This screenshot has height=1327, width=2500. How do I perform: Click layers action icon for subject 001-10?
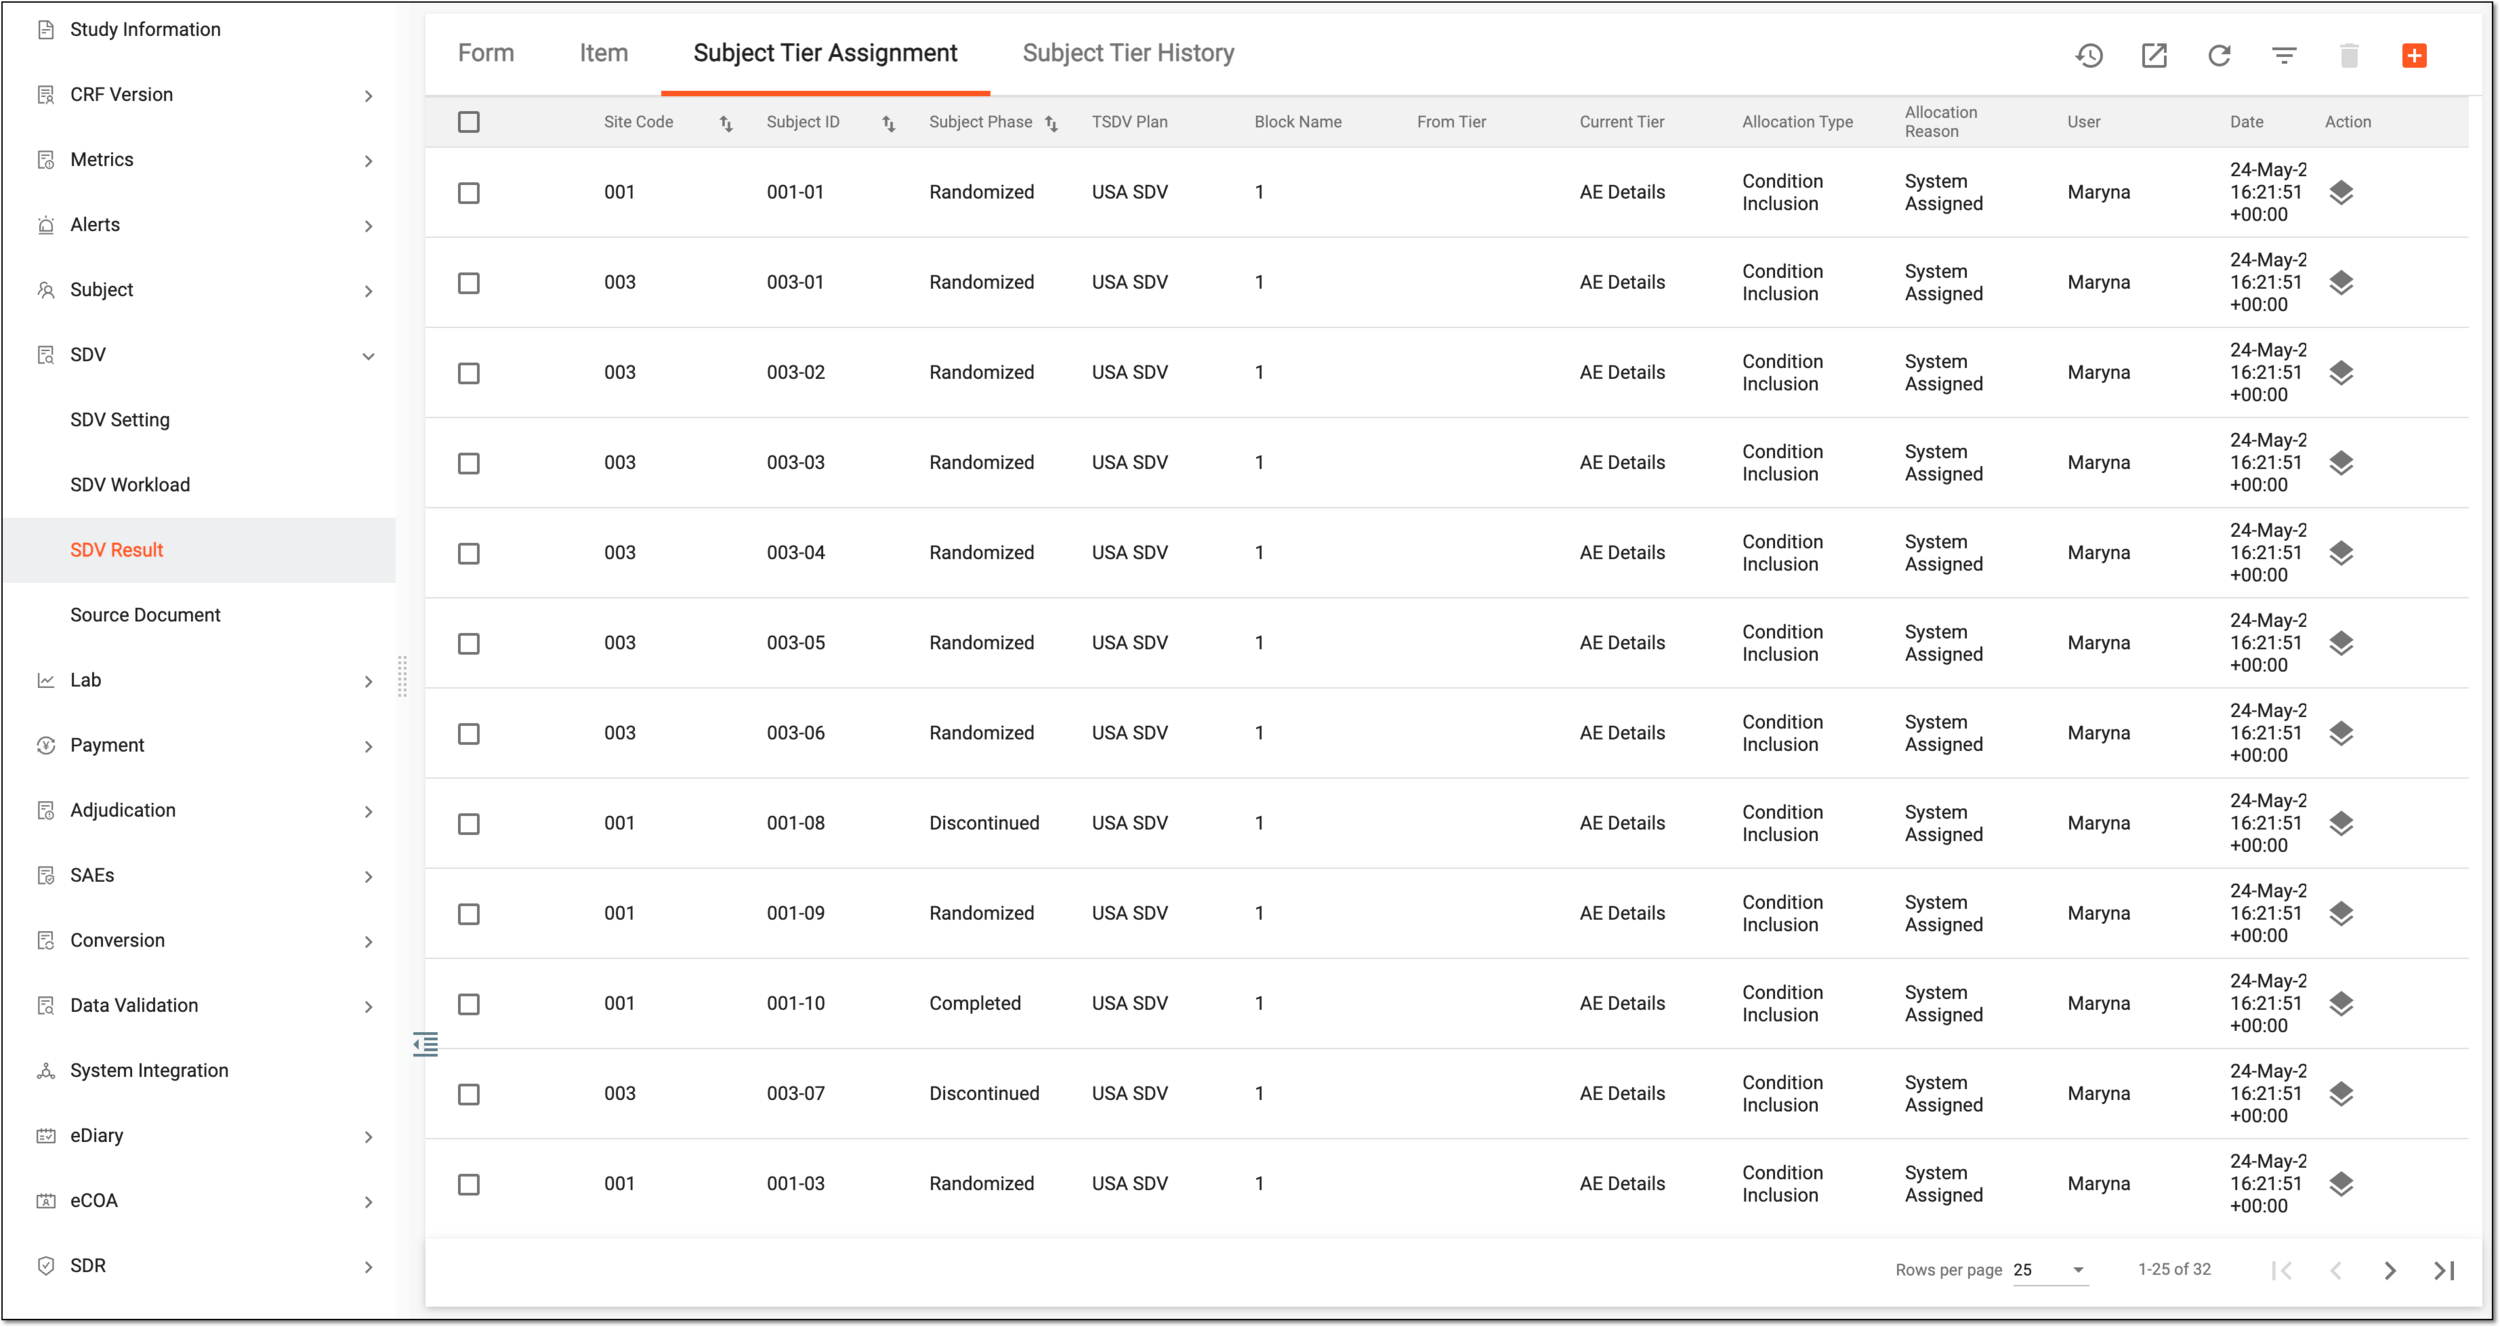(x=2341, y=1003)
